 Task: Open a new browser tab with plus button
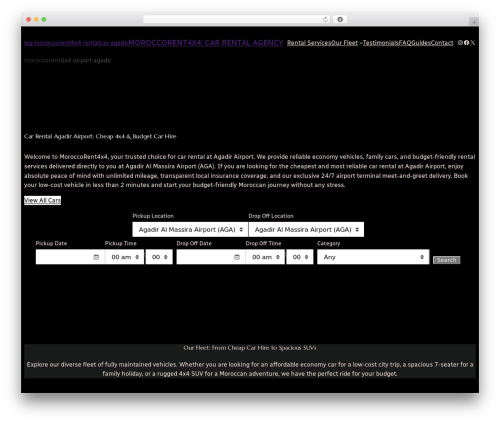(x=474, y=22)
